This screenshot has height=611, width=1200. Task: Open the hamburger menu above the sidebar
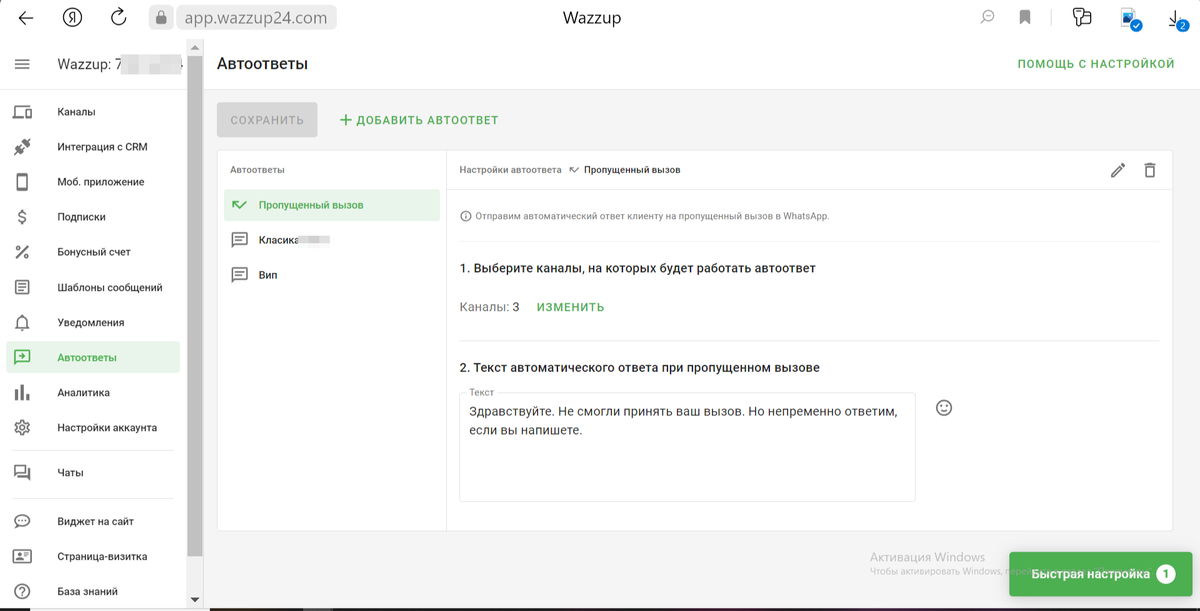pos(20,64)
